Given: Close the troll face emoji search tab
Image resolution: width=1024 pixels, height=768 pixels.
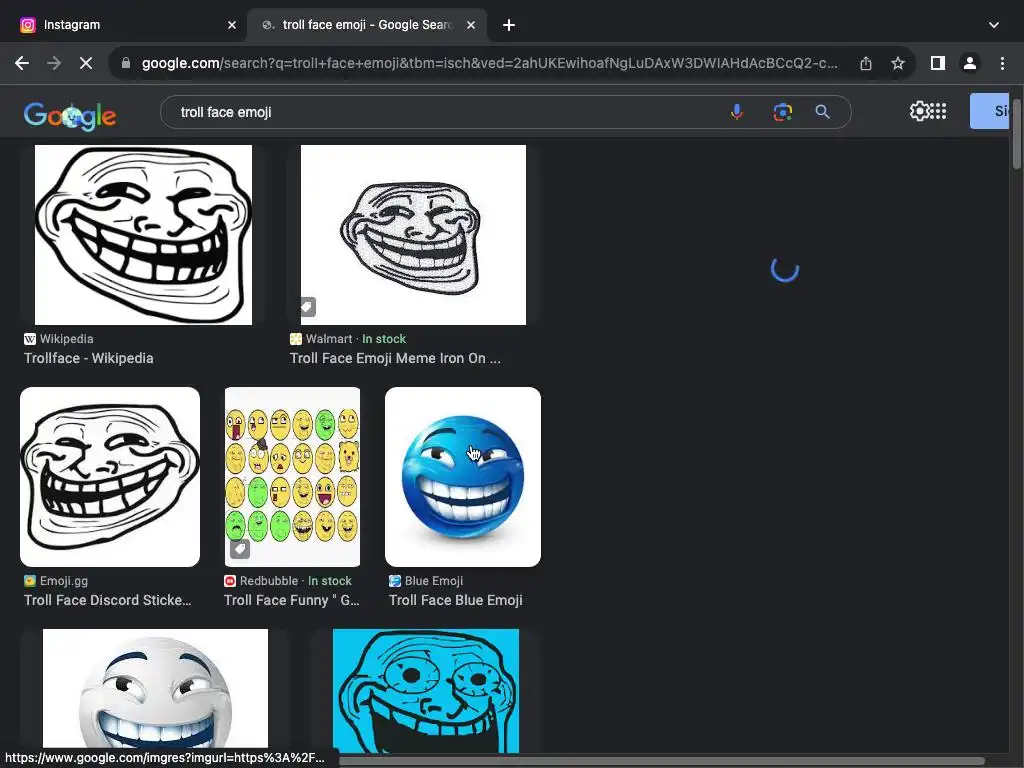Looking at the screenshot, I should coord(471,25).
